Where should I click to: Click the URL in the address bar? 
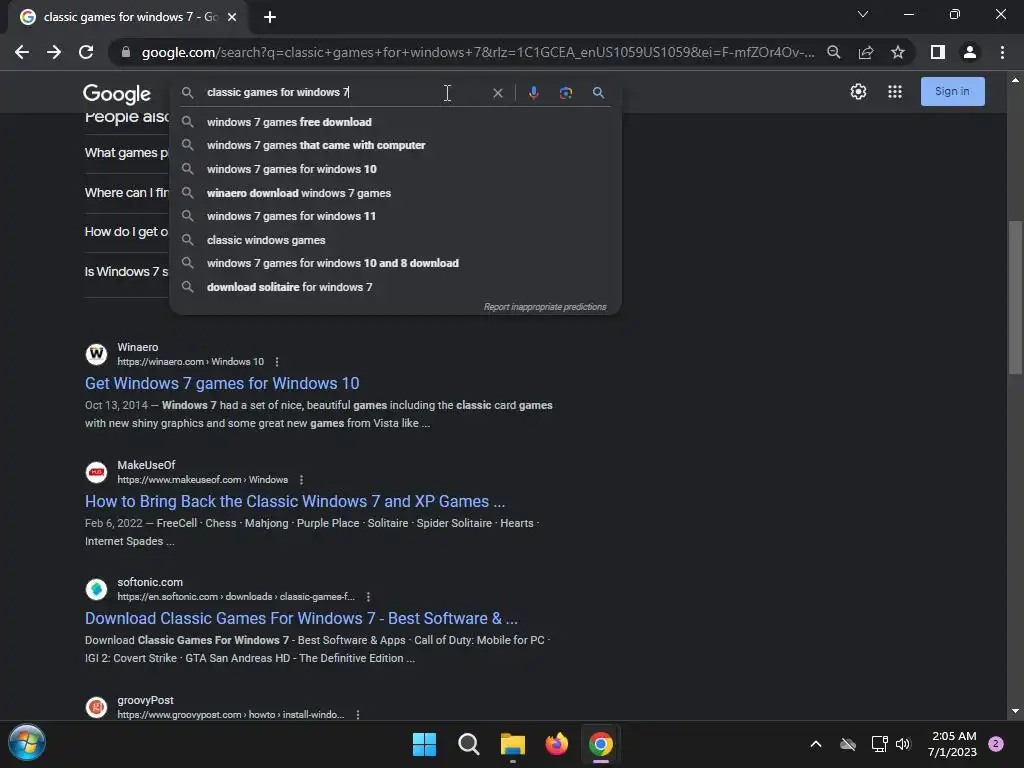point(478,52)
